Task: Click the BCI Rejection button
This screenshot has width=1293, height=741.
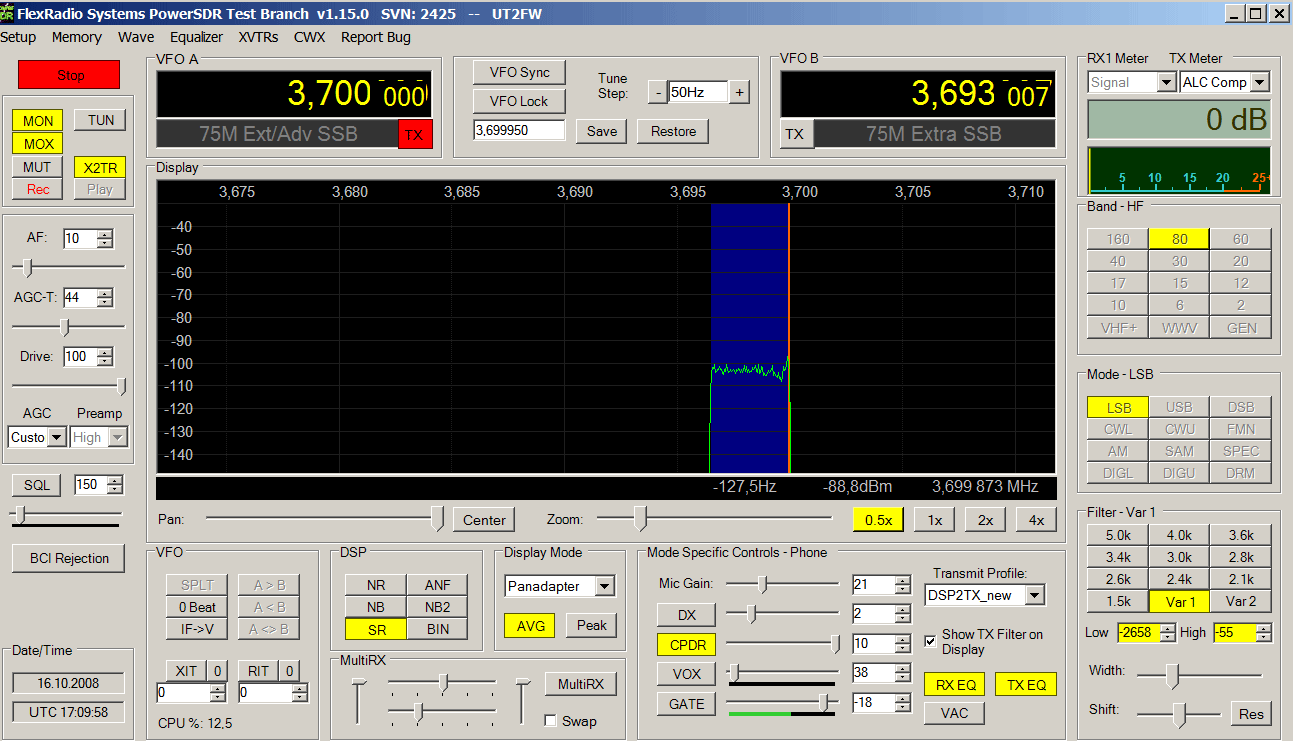Action: click(x=69, y=558)
